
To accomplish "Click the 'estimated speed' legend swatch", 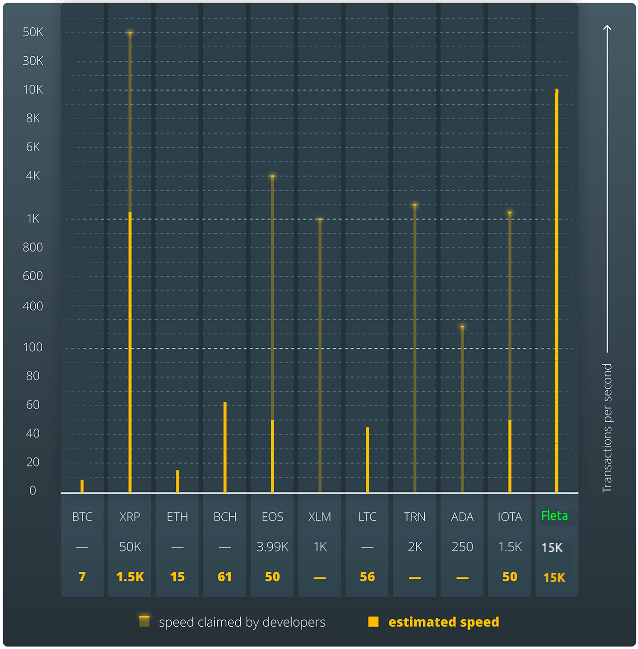I will click(x=373, y=622).
